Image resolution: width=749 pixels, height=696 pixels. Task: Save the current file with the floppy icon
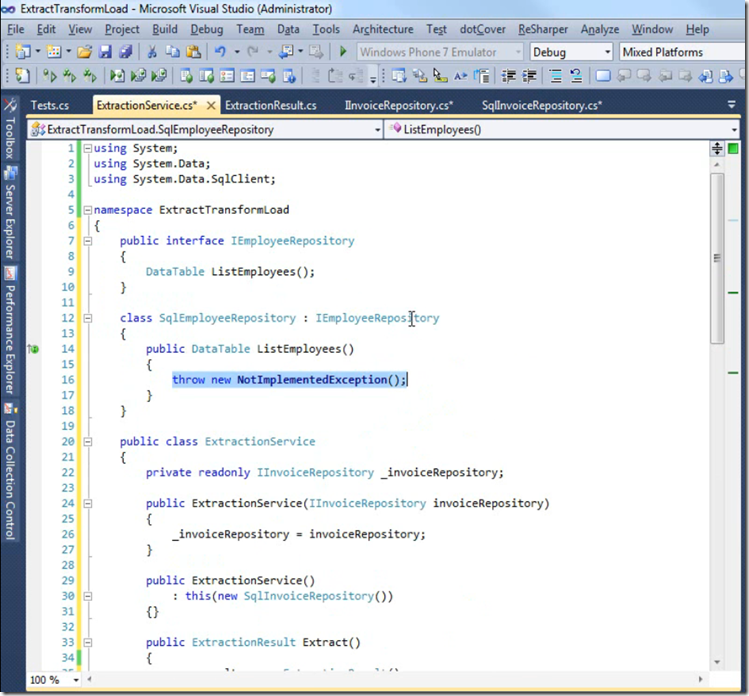coord(105,52)
